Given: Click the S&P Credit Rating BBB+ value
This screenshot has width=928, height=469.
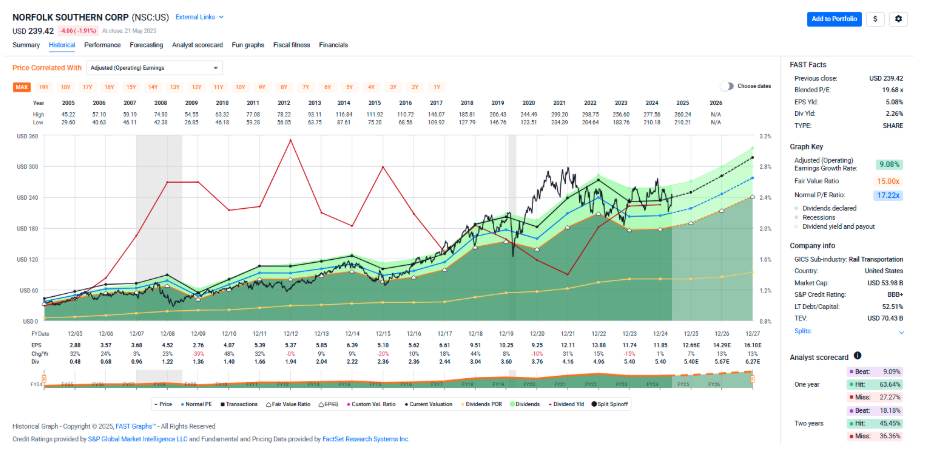Looking at the screenshot, I should click(895, 295).
